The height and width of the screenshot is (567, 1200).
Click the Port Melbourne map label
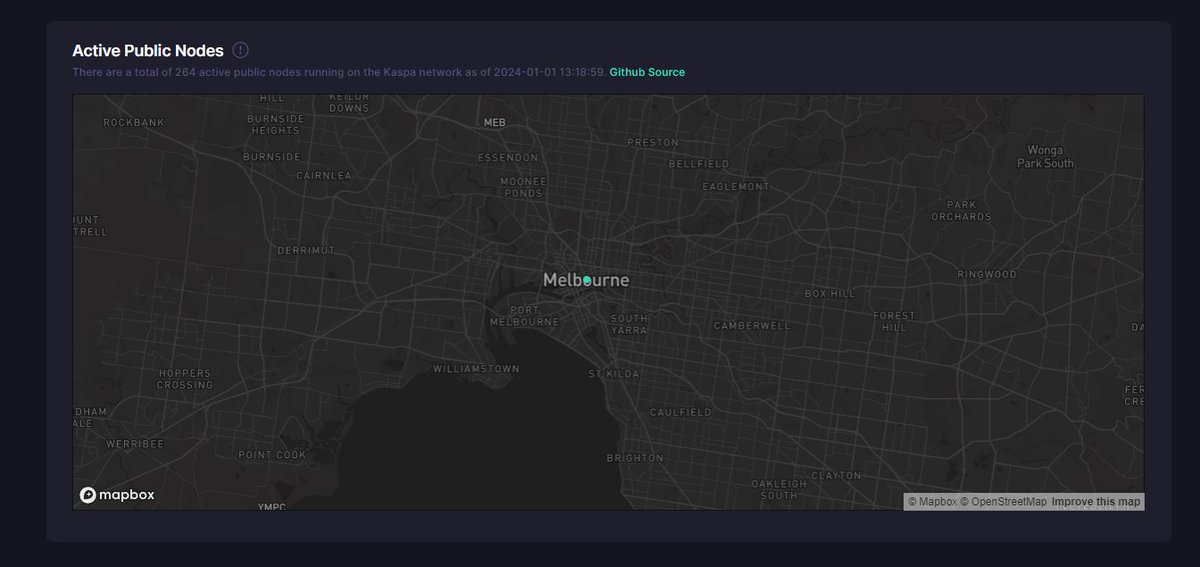pyautogui.click(x=525, y=316)
